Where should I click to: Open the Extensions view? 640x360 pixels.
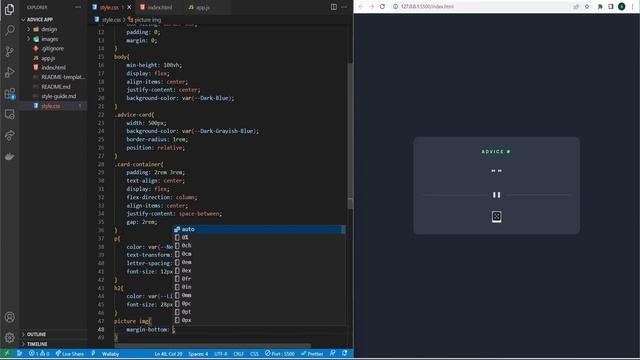[x=9, y=93]
